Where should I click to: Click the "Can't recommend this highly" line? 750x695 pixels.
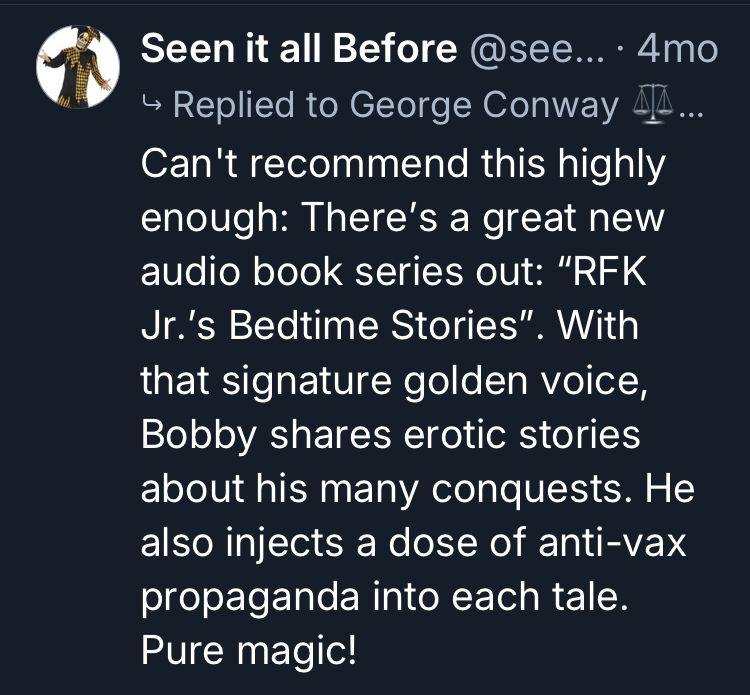(402, 163)
